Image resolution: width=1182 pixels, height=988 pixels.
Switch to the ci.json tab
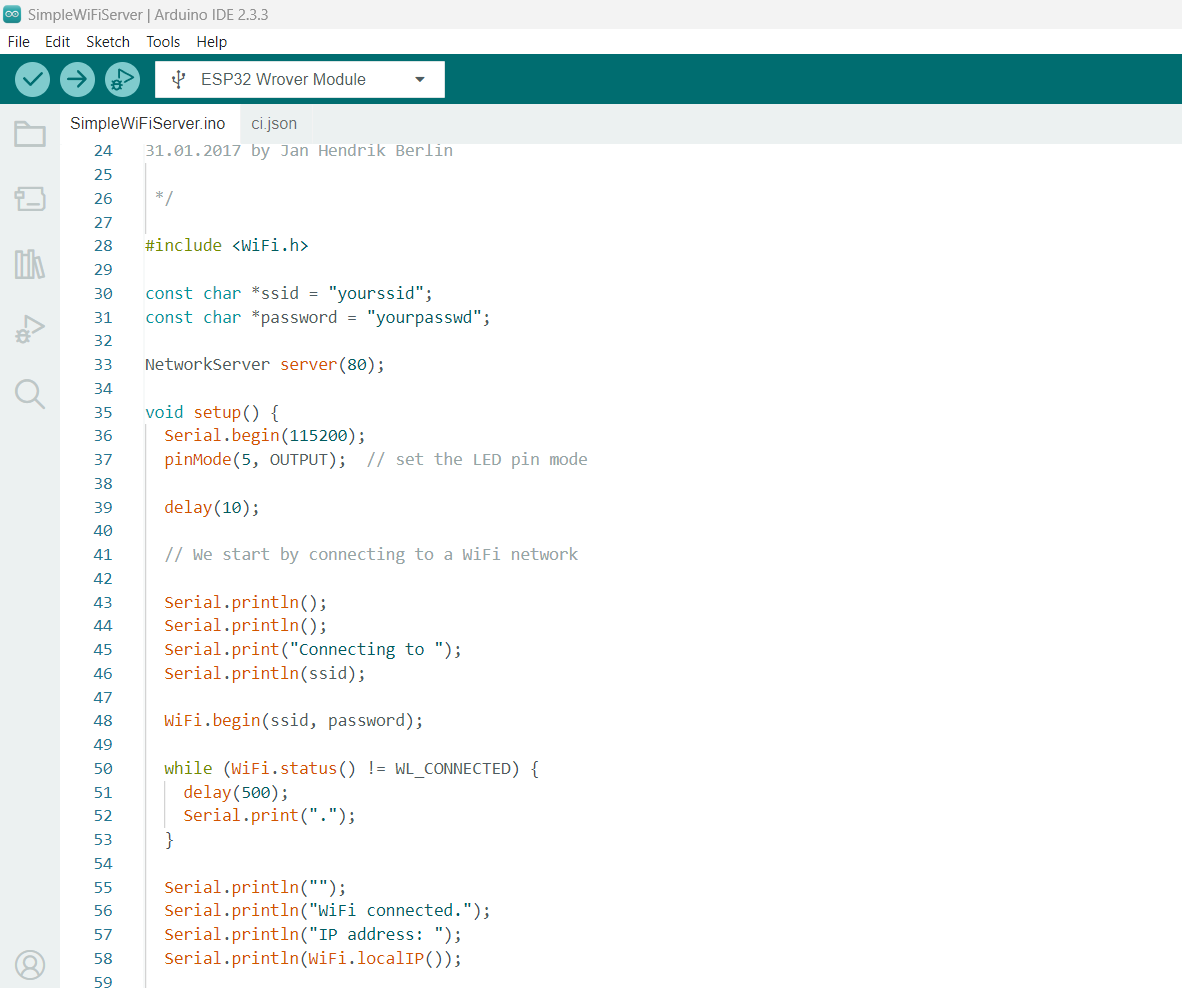click(x=274, y=124)
